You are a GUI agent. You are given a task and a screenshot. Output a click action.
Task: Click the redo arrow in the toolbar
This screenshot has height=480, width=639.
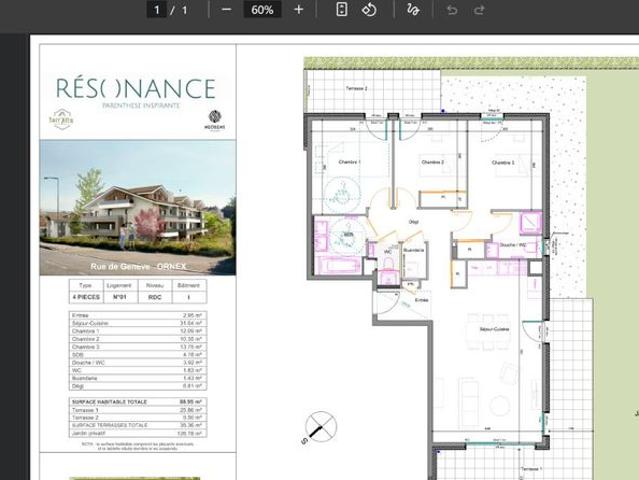(x=479, y=9)
